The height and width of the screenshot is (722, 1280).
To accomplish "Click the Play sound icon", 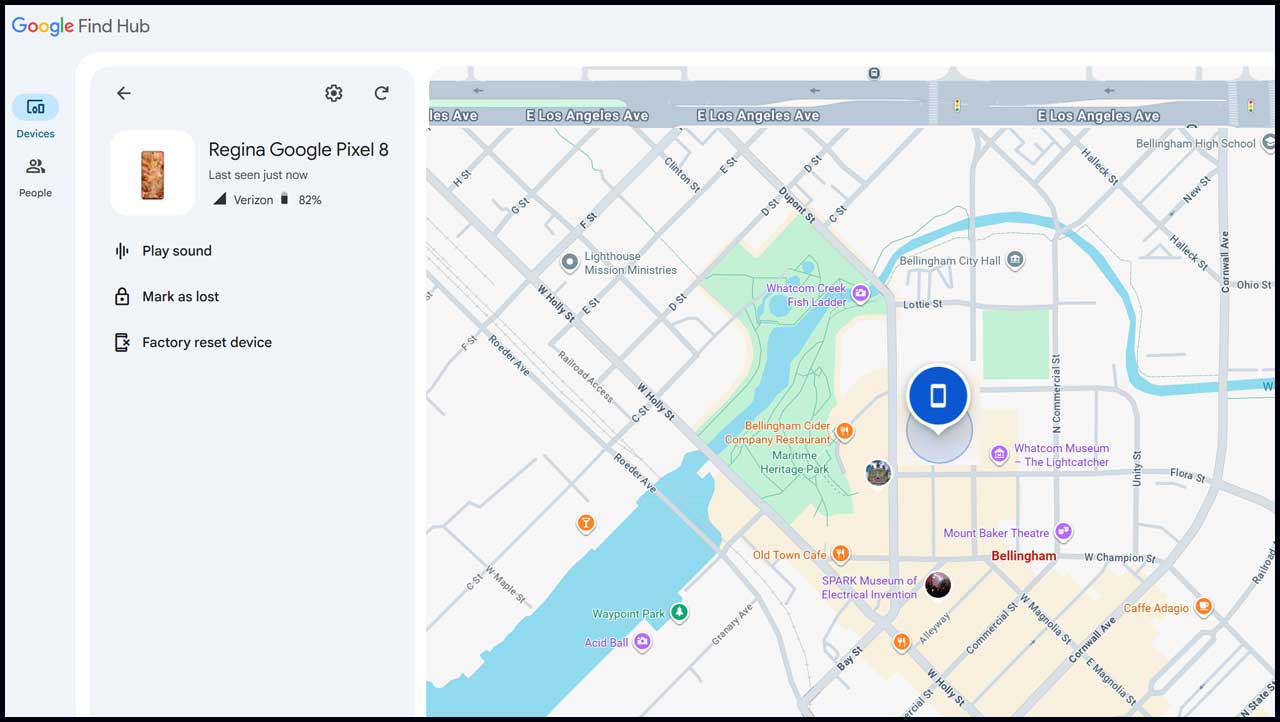I will pyautogui.click(x=121, y=250).
